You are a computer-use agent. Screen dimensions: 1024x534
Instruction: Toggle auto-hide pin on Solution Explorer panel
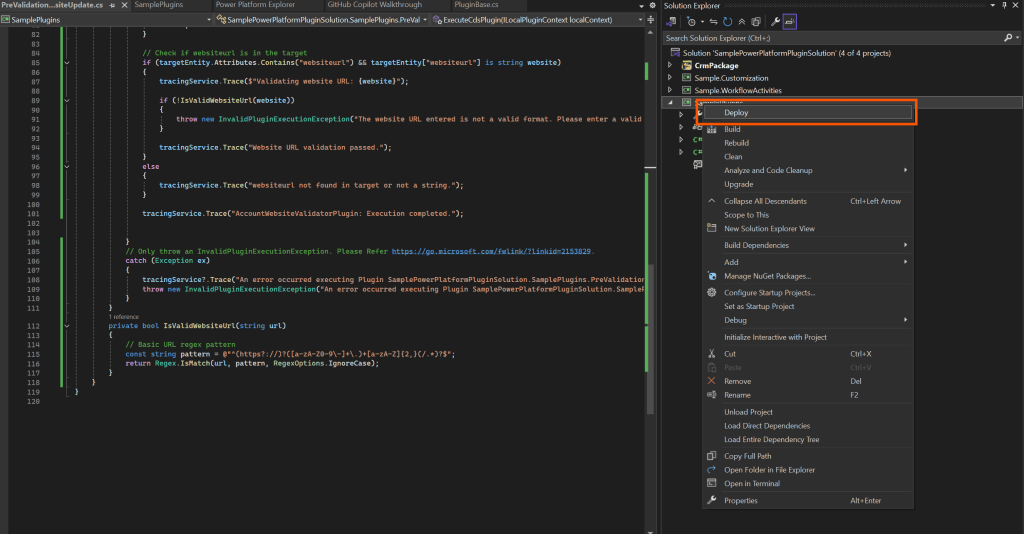pyautogui.click(x=1002, y=6)
